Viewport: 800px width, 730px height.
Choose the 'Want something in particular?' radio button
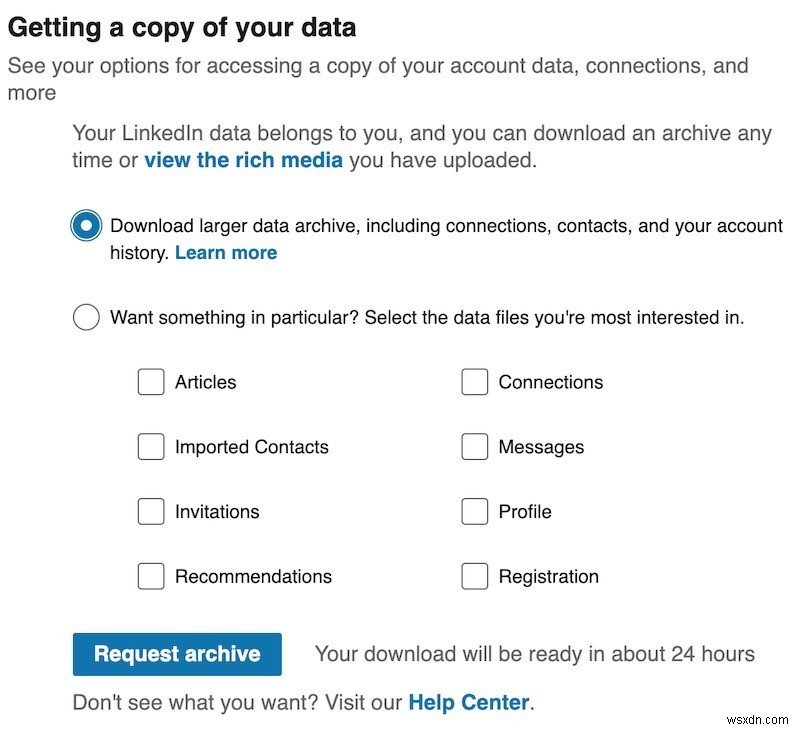(x=86, y=318)
